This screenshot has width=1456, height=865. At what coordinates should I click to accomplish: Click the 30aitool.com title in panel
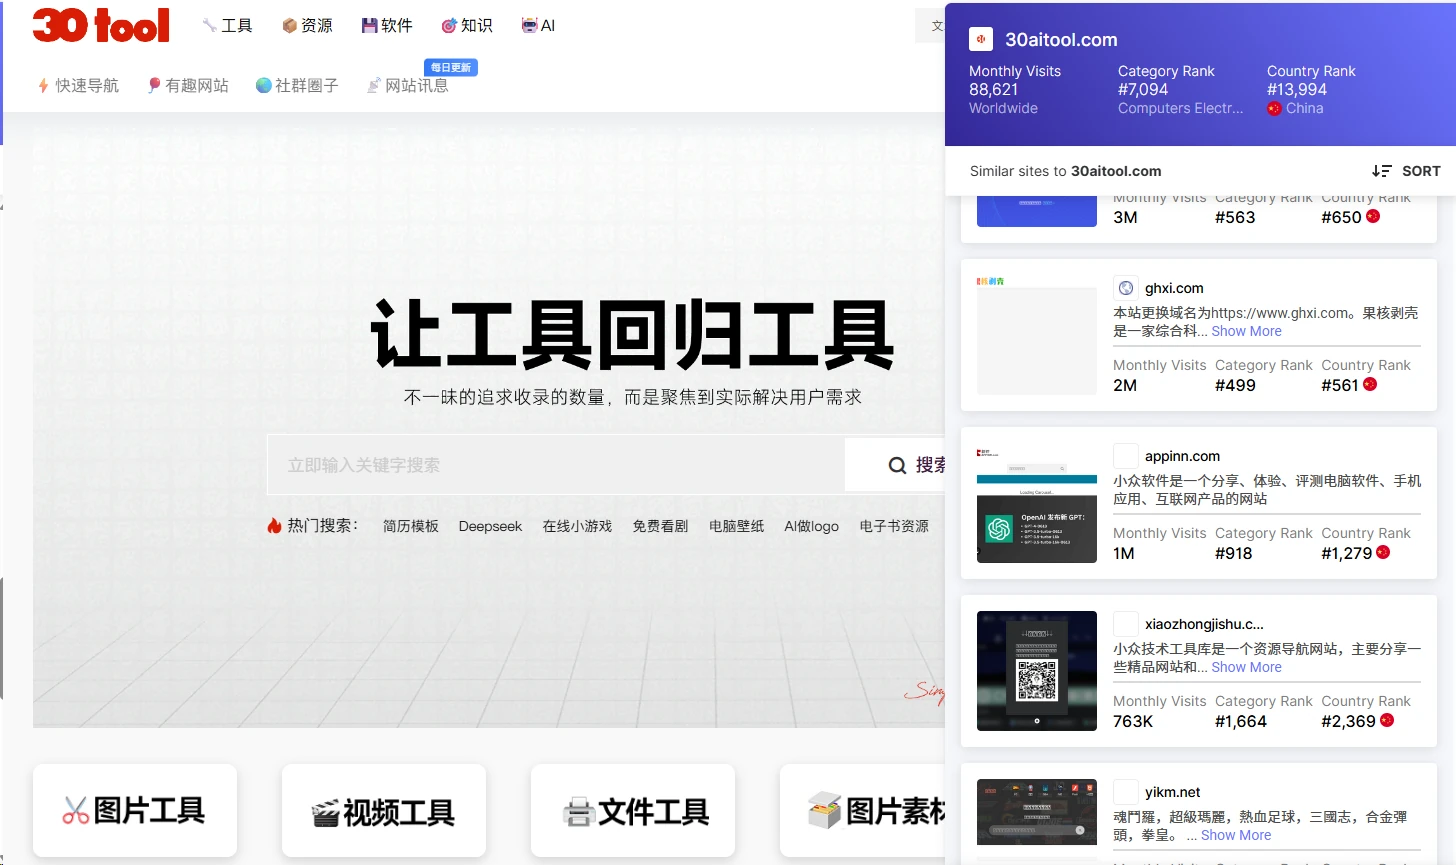pyautogui.click(x=1061, y=40)
